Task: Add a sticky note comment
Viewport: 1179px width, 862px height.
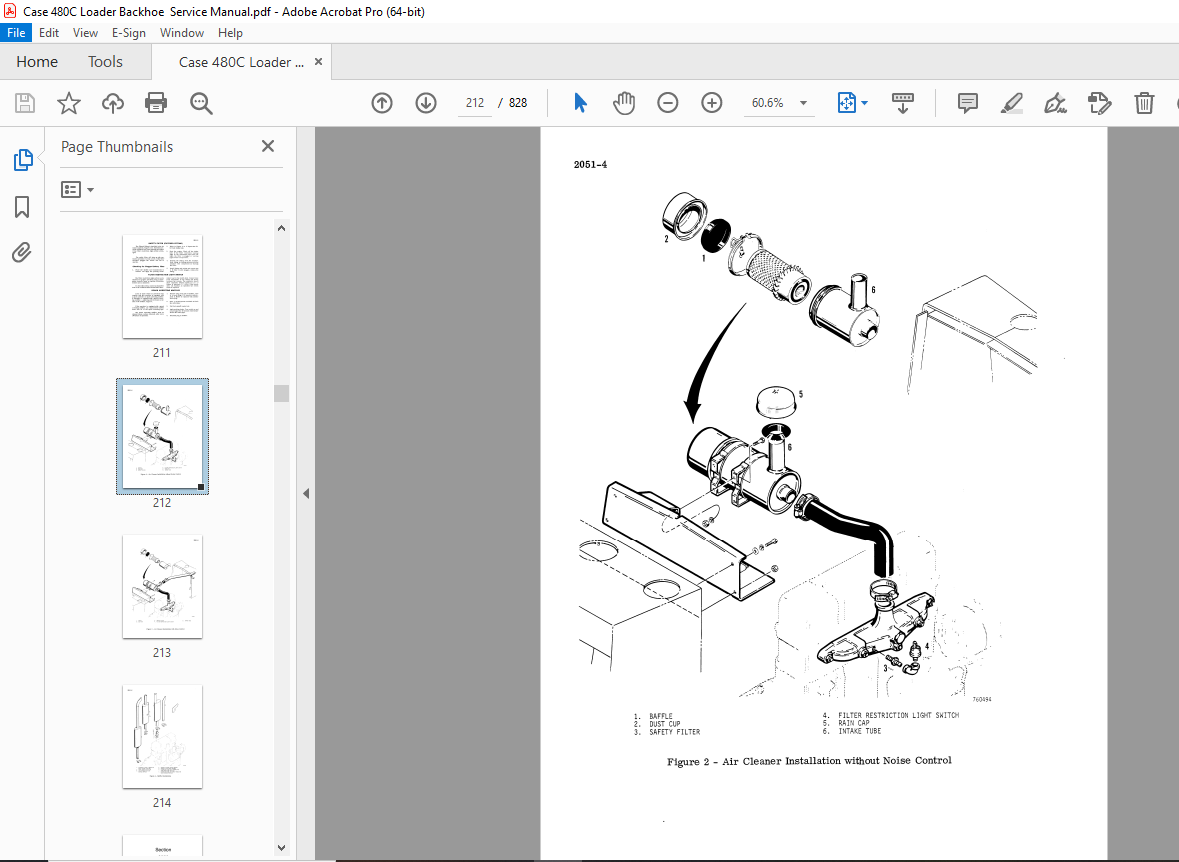Action: coord(968,103)
